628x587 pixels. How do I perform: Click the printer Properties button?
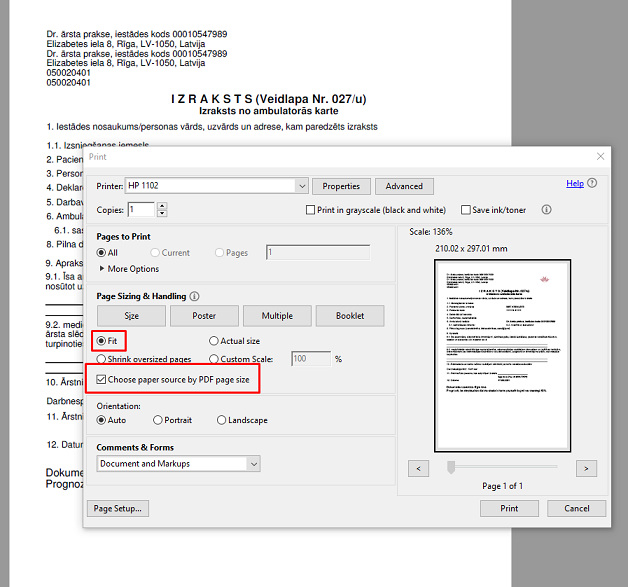coord(341,186)
